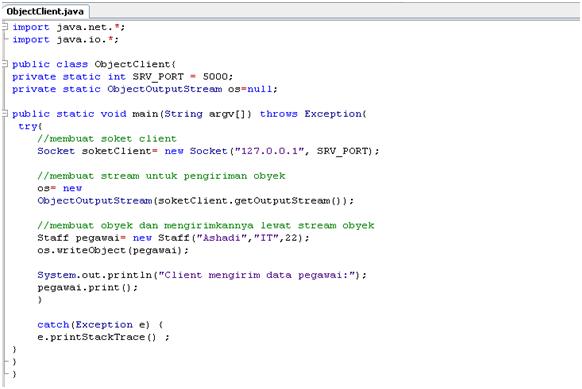Click the comment '//membuat soket client'
582x389 pixels.
tap(107, 139)
